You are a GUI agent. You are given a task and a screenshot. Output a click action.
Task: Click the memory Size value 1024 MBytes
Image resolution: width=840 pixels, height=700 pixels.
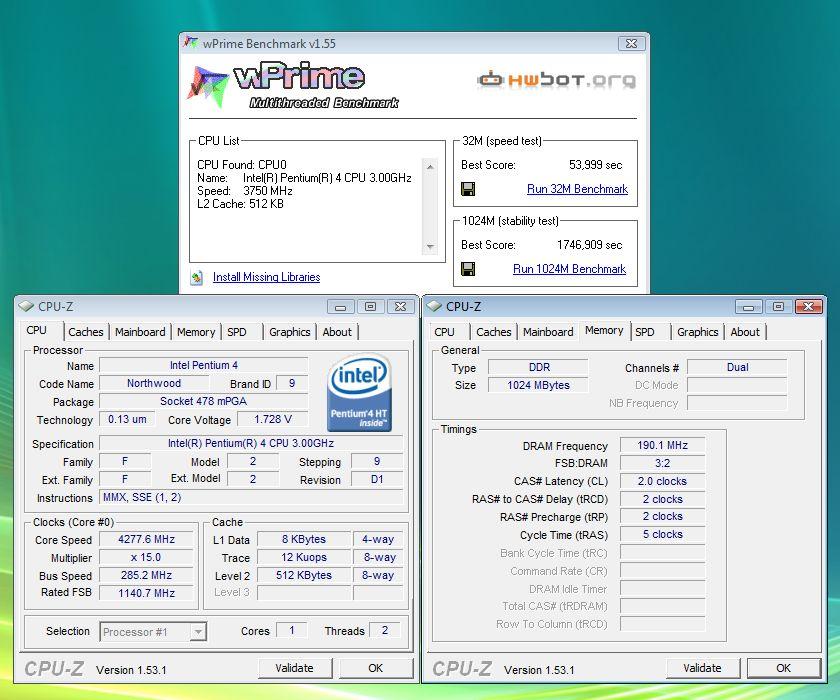tap(538, 385)
